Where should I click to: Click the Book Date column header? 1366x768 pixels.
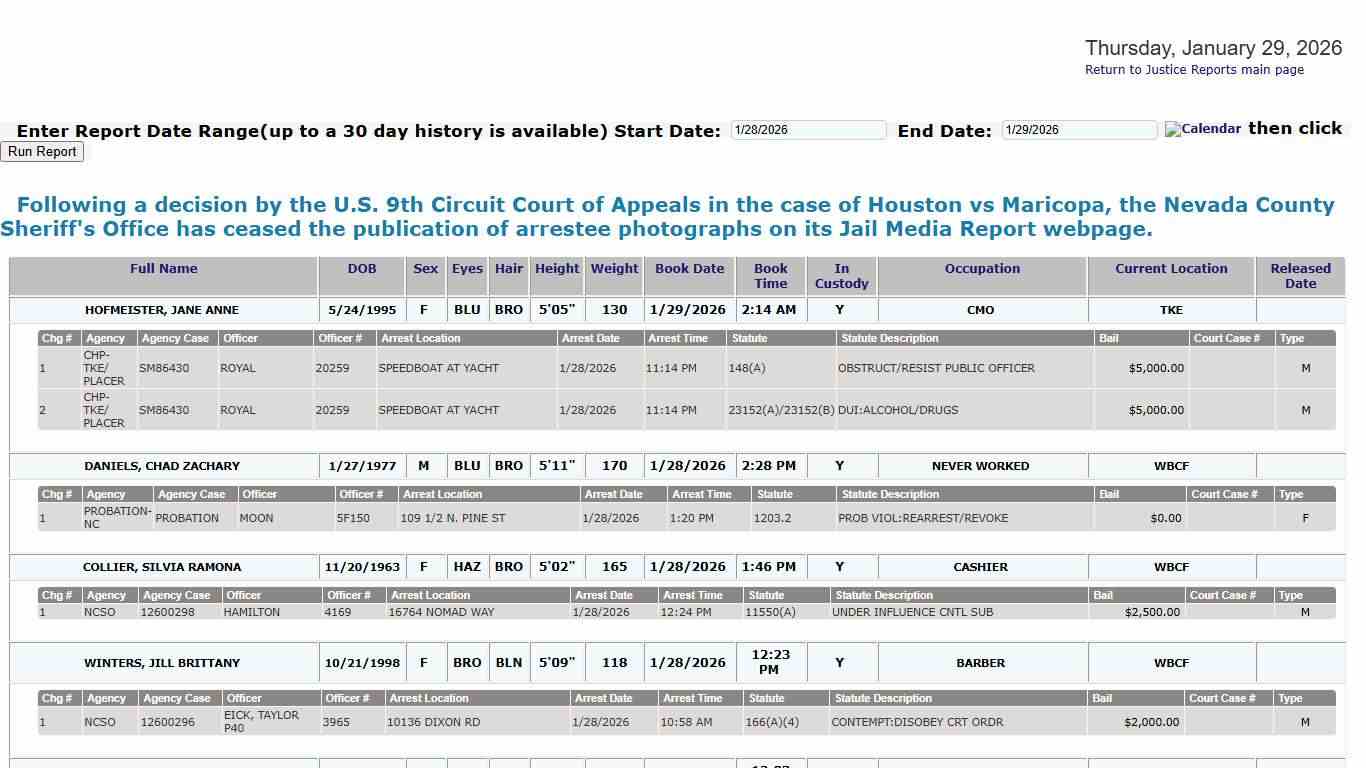[689, 268]
